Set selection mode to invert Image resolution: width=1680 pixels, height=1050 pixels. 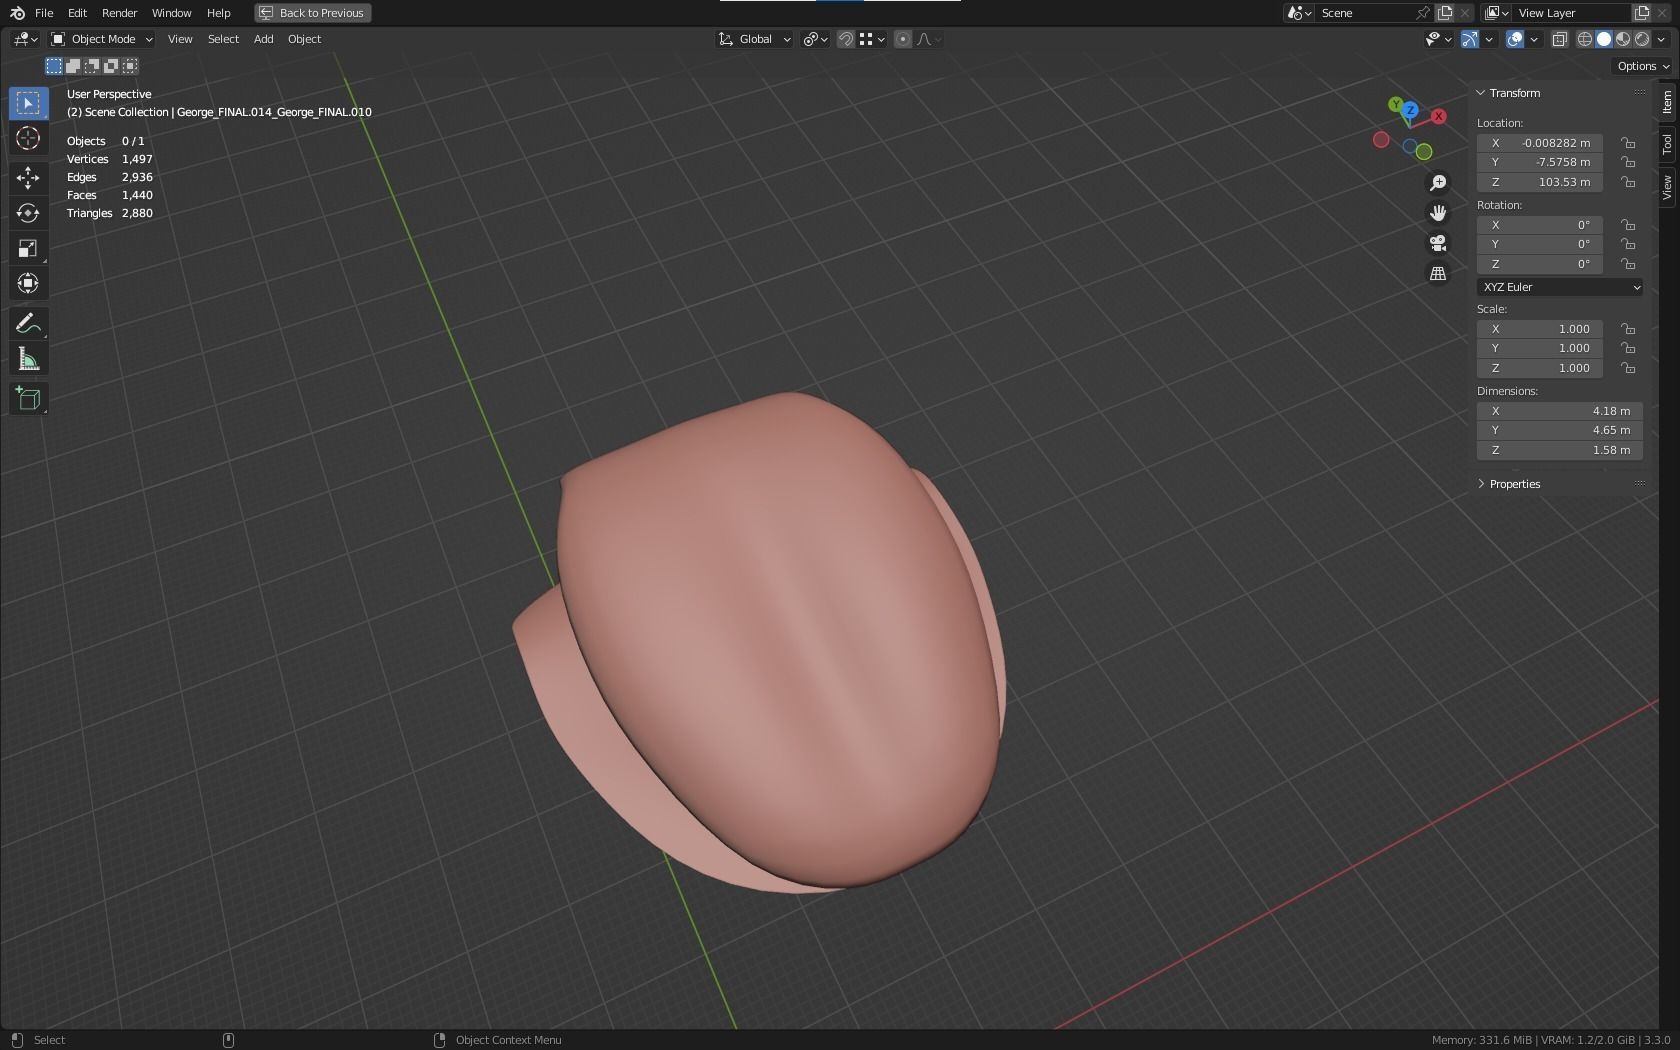pos(111,66)
